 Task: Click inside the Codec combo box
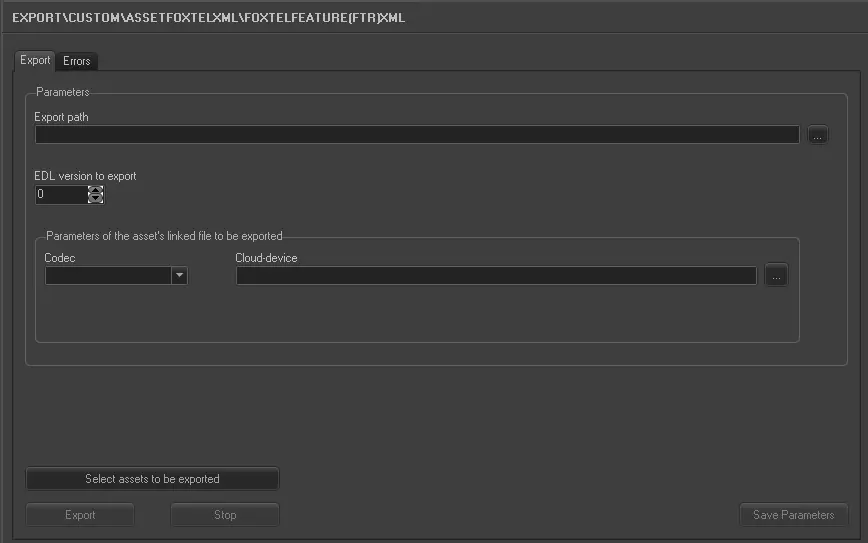tap(108, 276)
